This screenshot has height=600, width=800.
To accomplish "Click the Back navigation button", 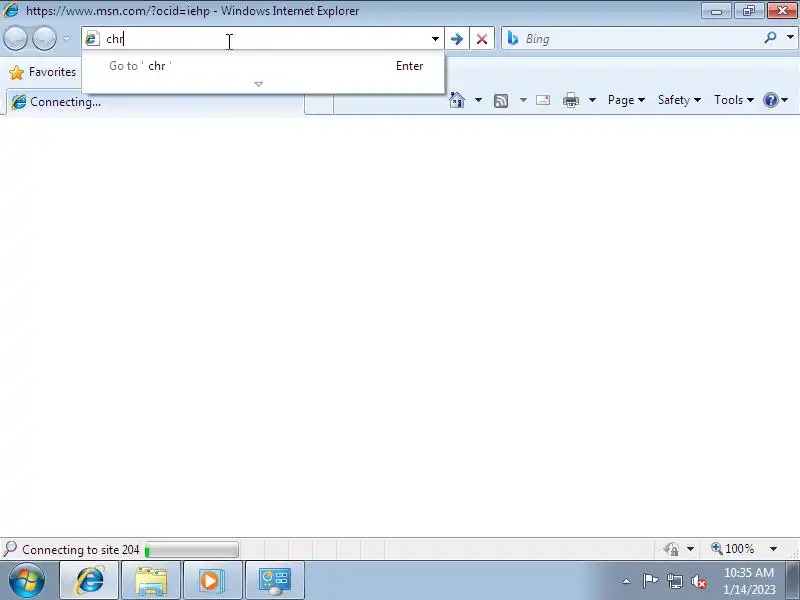I will pos(15,38).
